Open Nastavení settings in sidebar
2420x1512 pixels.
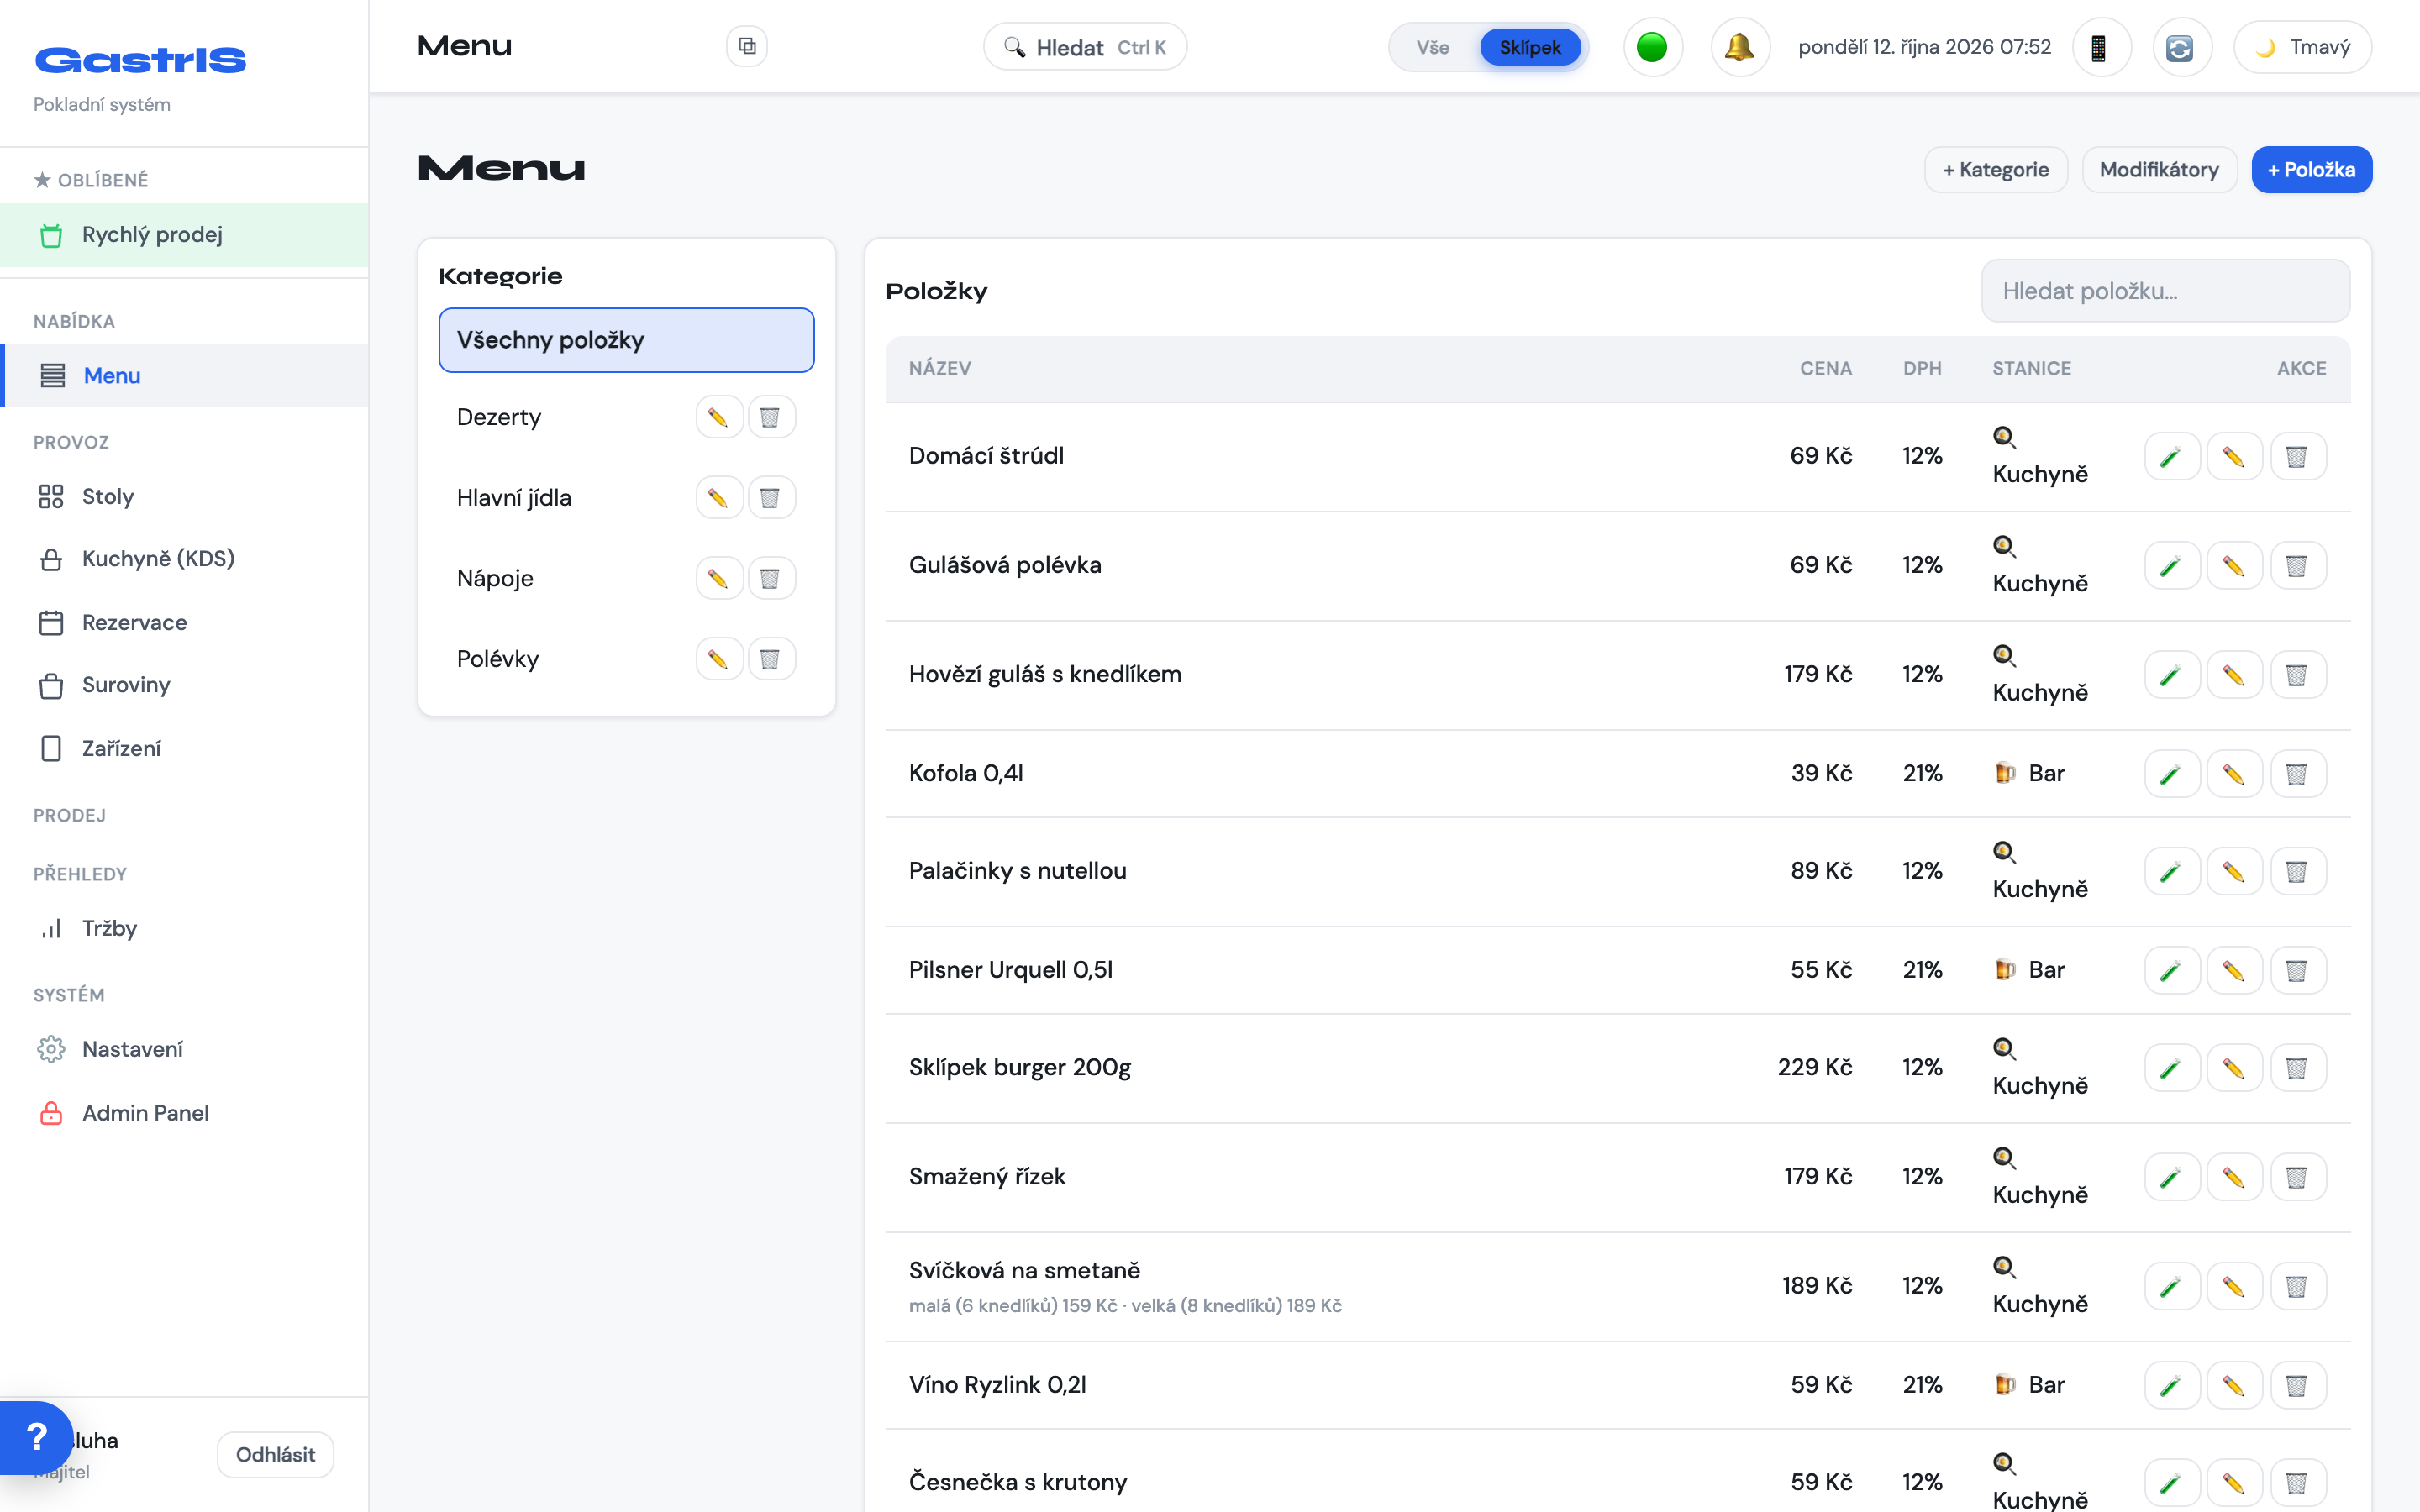184,1049
